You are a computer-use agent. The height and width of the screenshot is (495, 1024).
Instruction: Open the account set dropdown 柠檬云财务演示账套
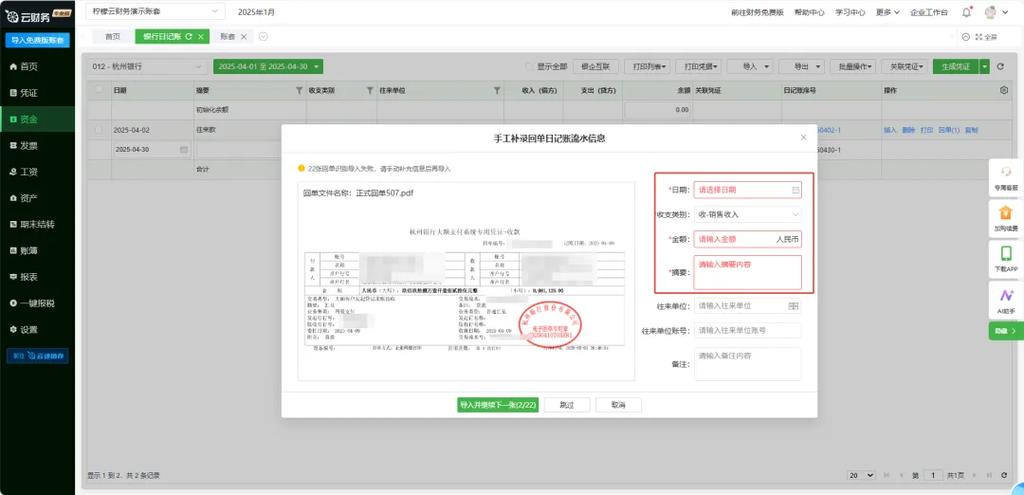point(155,12)
